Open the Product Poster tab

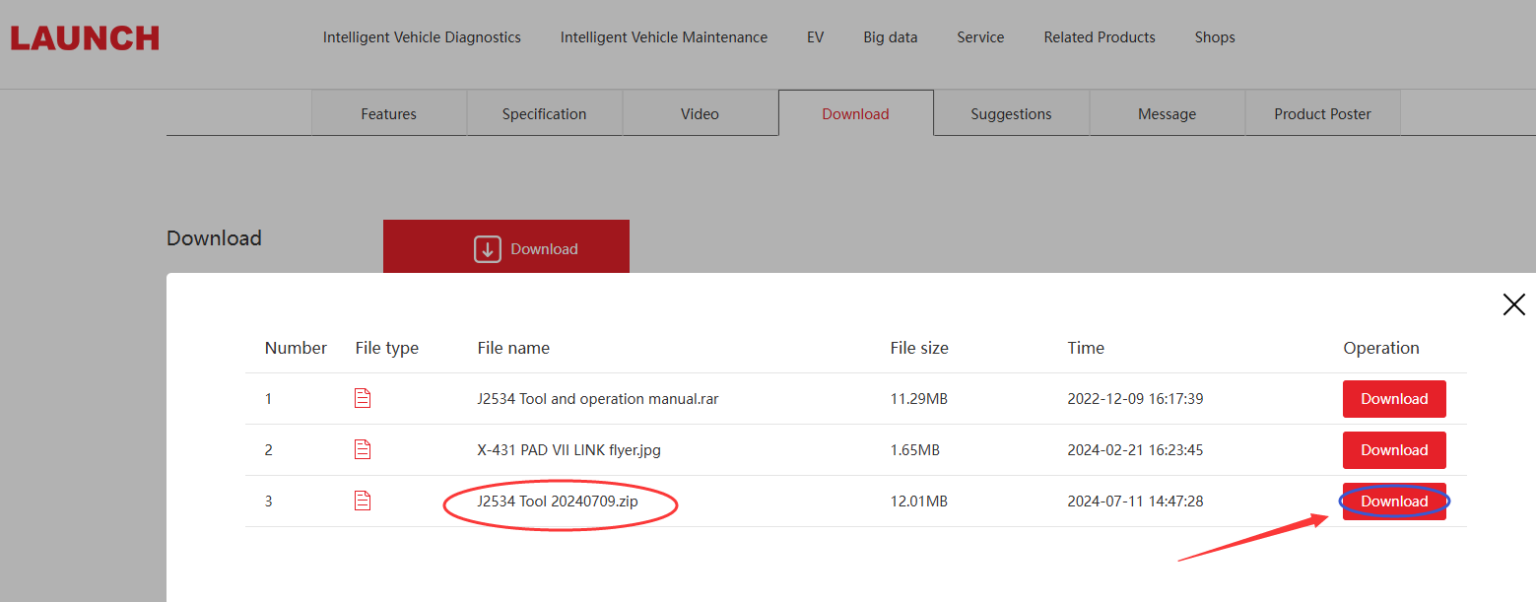(1322, 114)
